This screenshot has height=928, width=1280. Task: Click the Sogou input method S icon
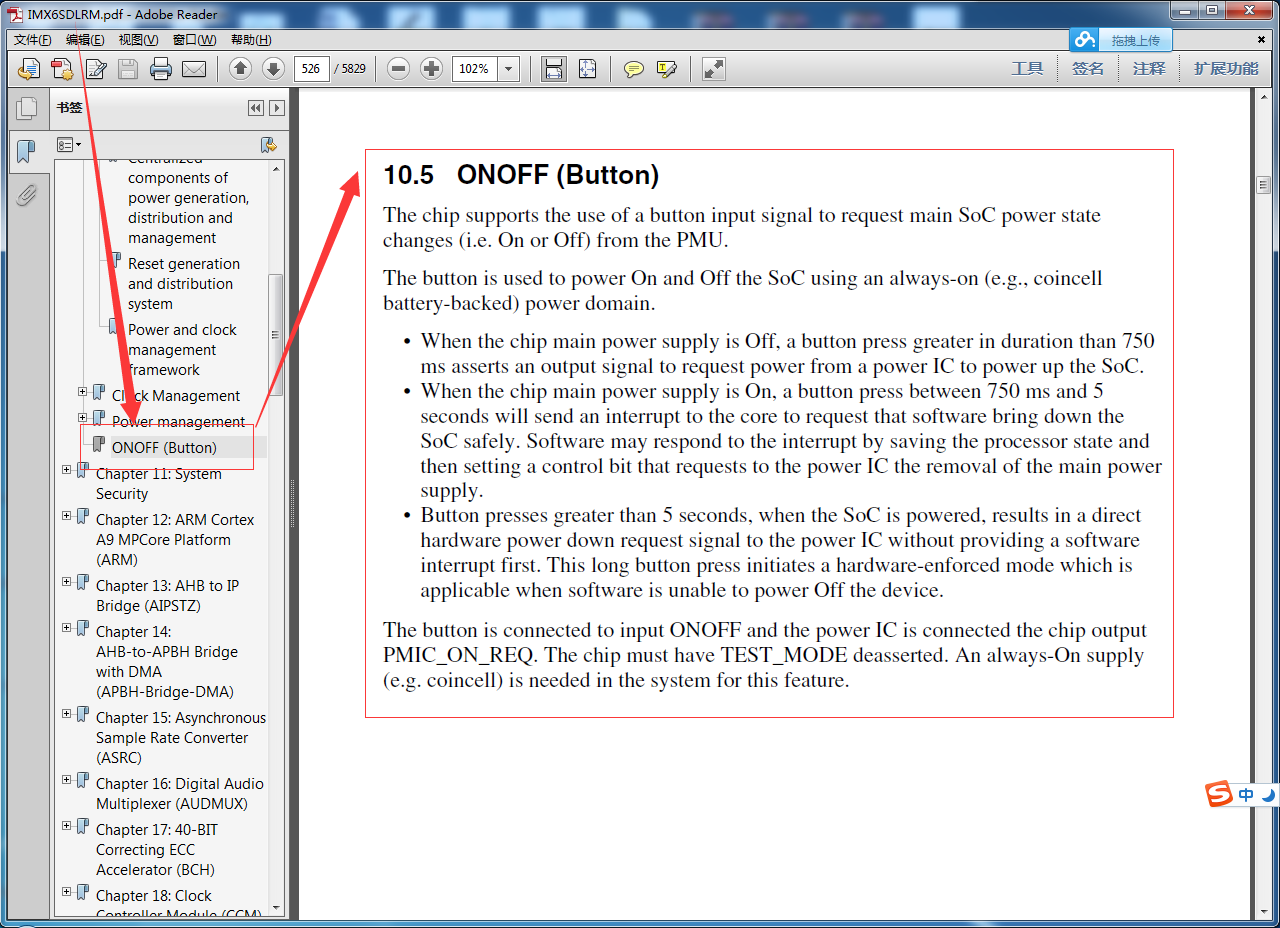[1219, 795]
